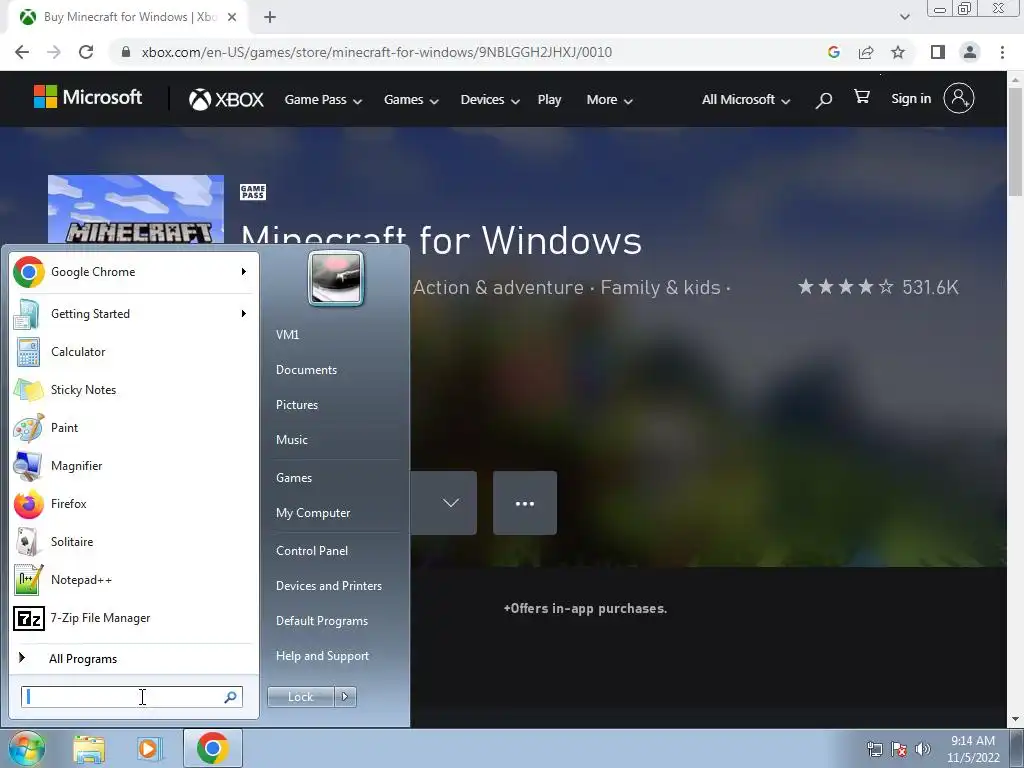Click the Windows Start orb
The width and height of the screenshot is (1024, 768).
click(26, 748)
